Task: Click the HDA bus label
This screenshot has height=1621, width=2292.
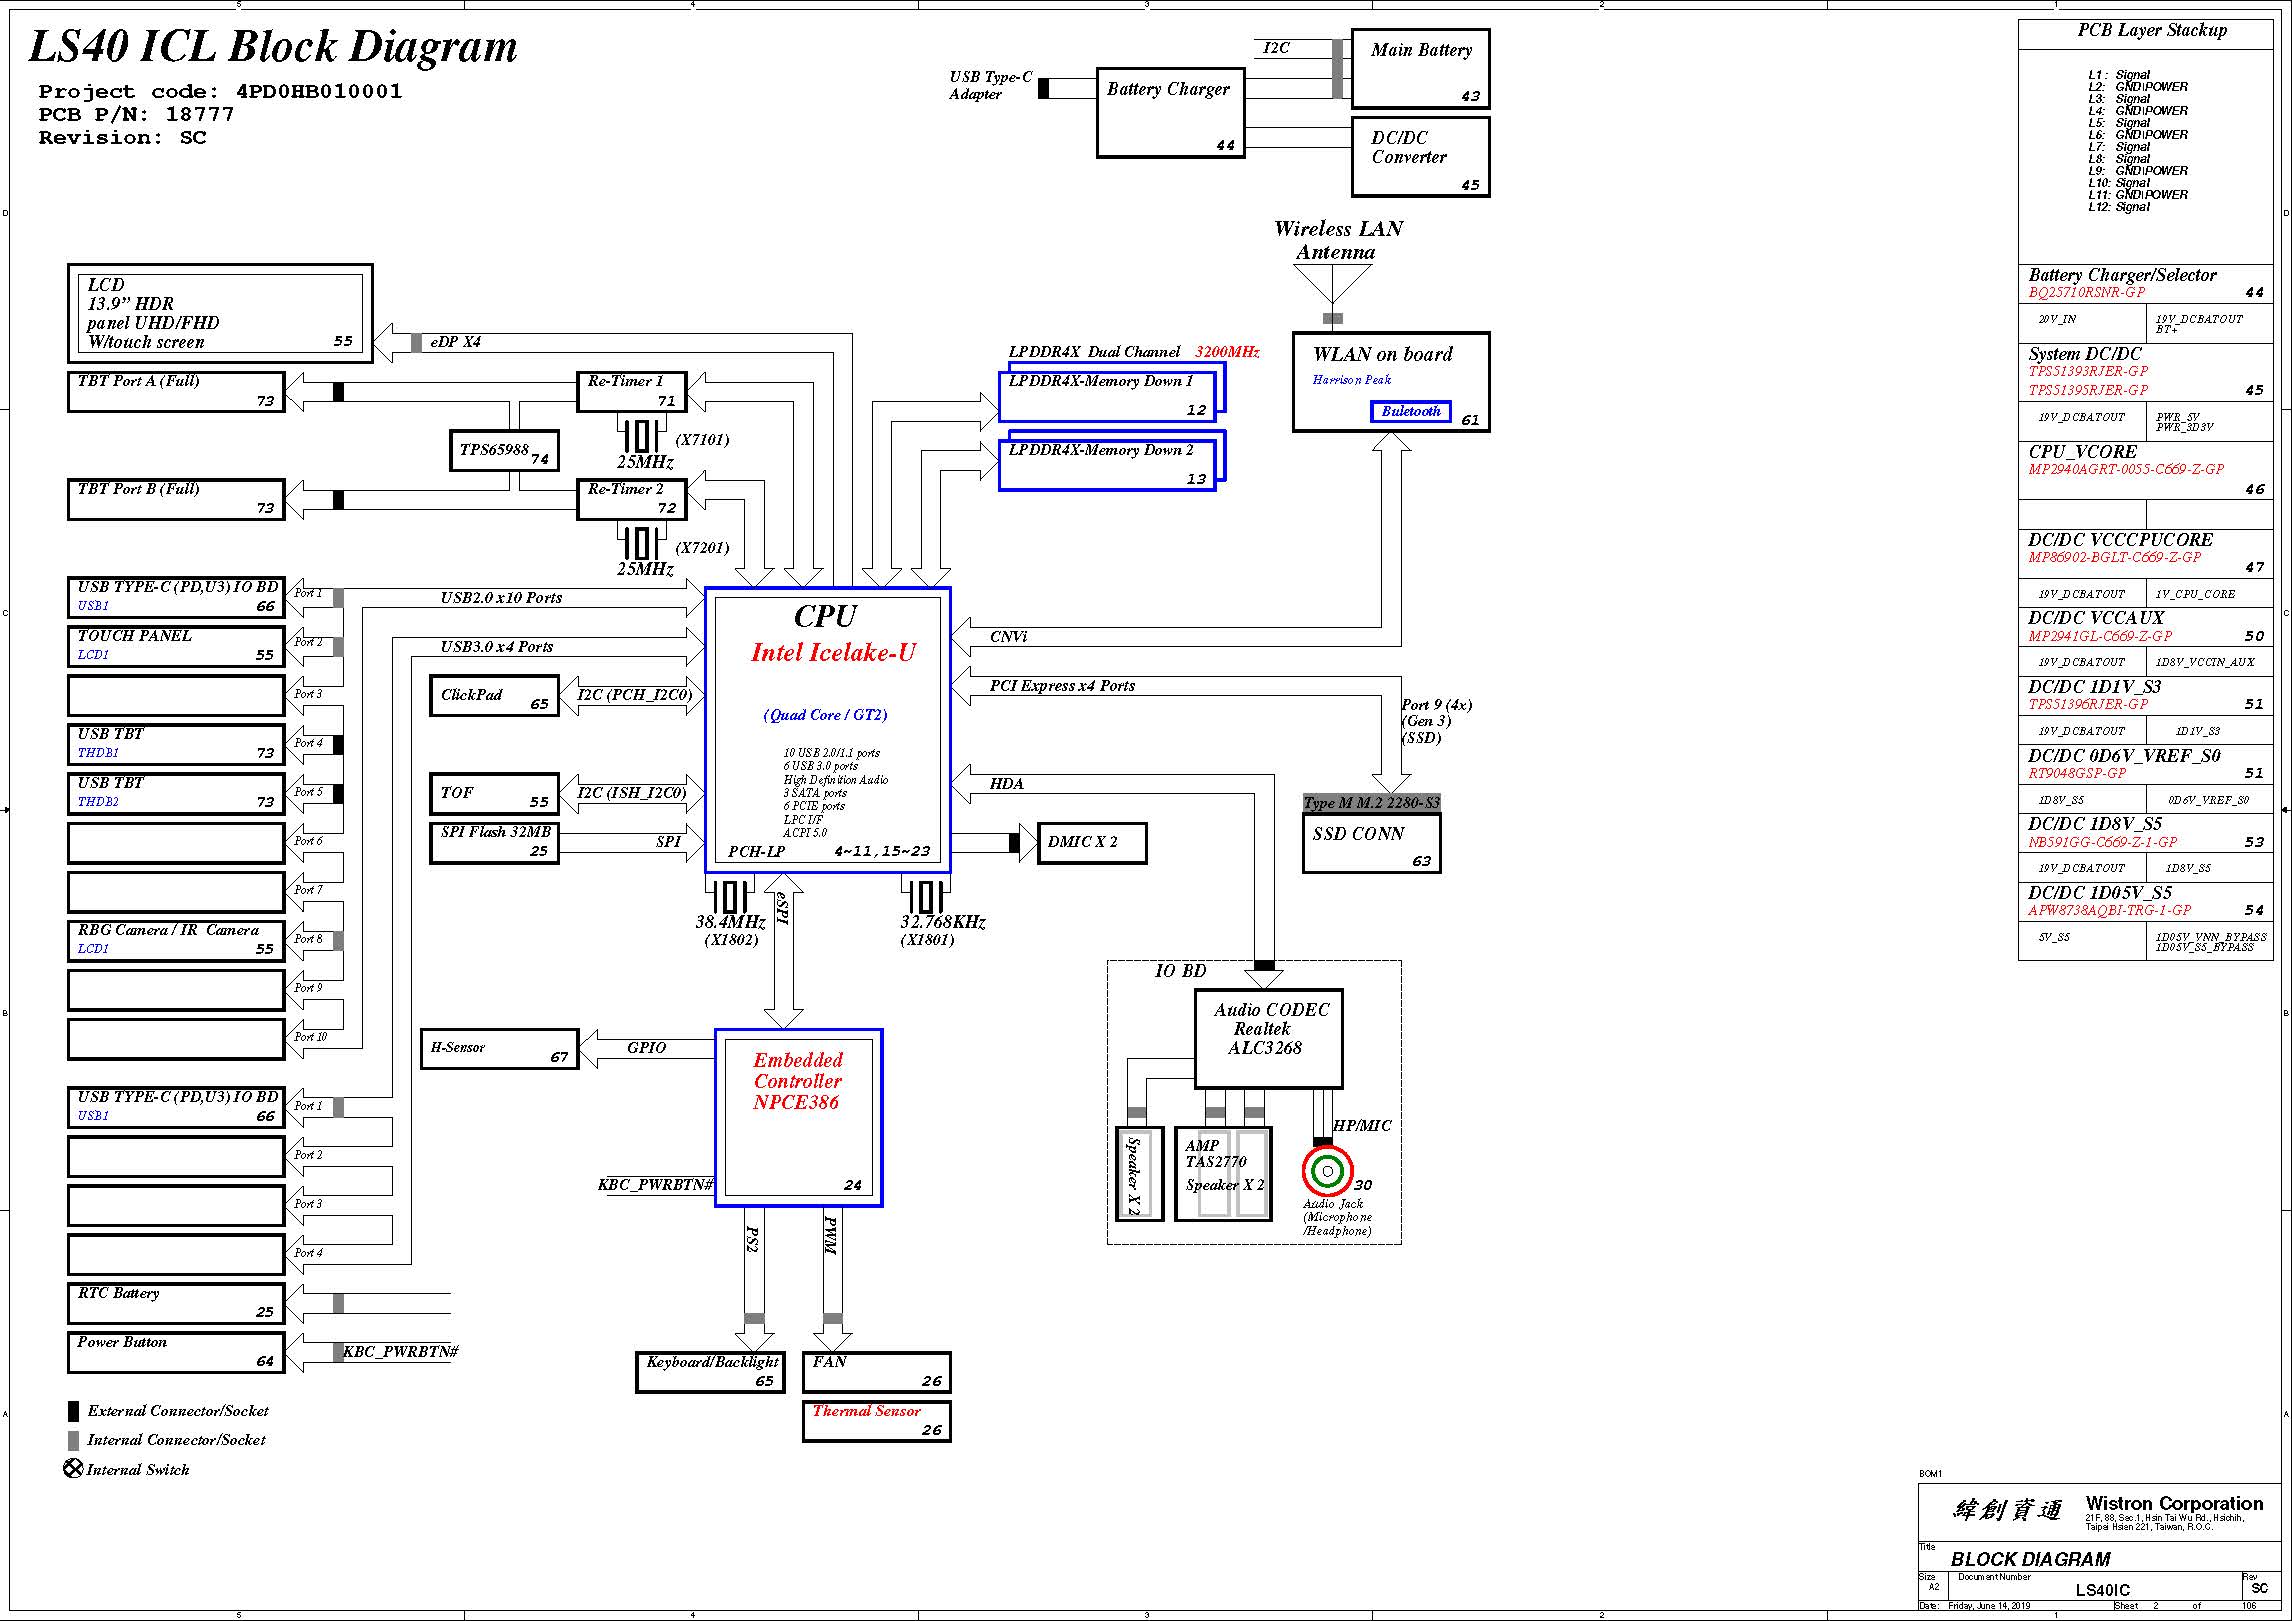Action: tap(1006, 784)
